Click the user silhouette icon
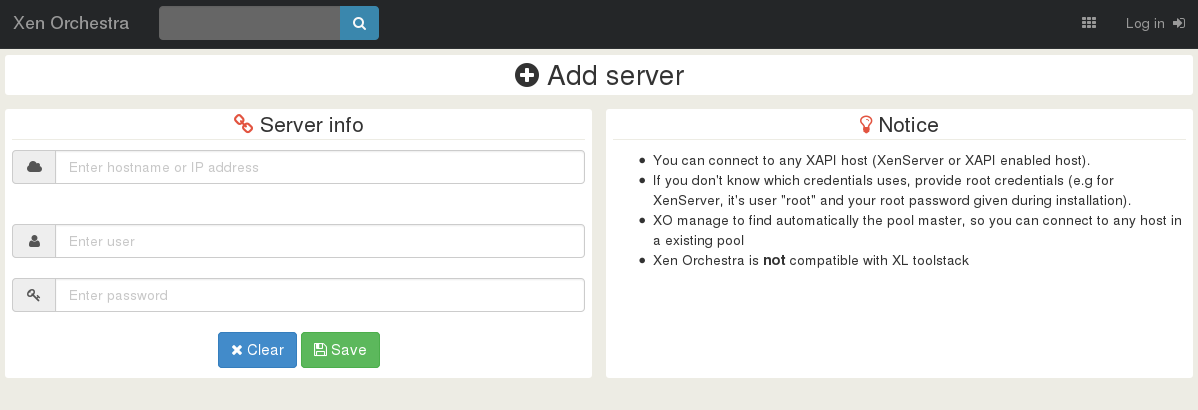 34,241
